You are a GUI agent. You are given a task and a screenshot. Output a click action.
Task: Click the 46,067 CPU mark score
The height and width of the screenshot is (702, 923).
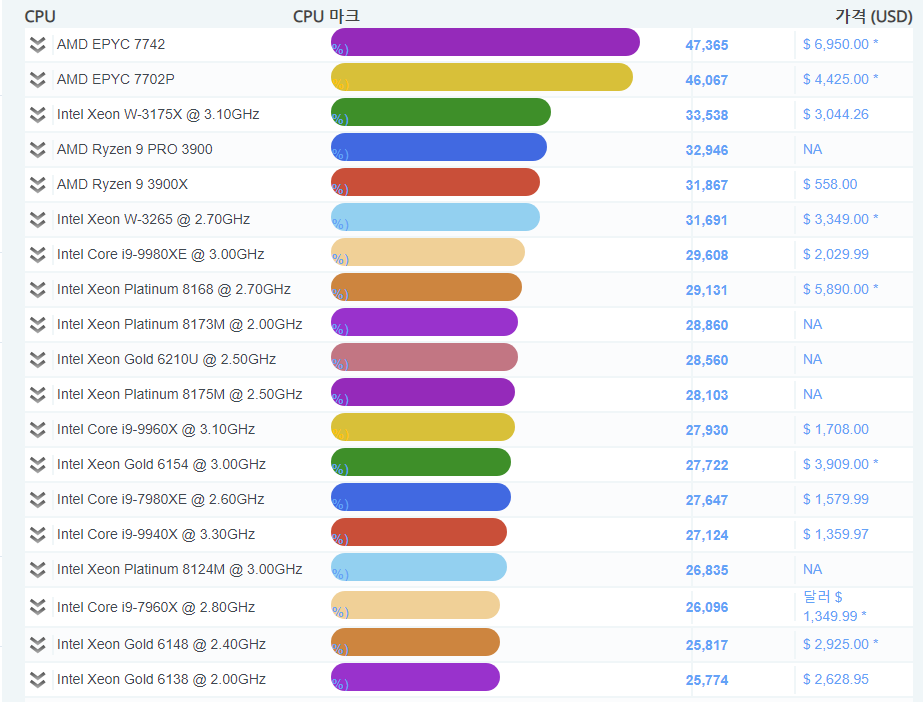(x=706, y=80)
